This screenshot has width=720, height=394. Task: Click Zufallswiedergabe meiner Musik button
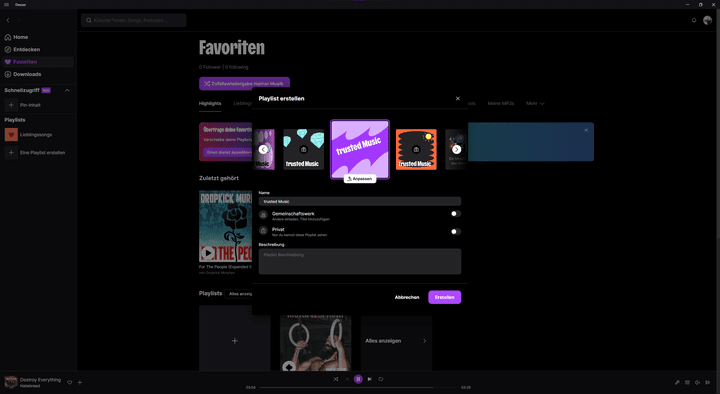244,84
